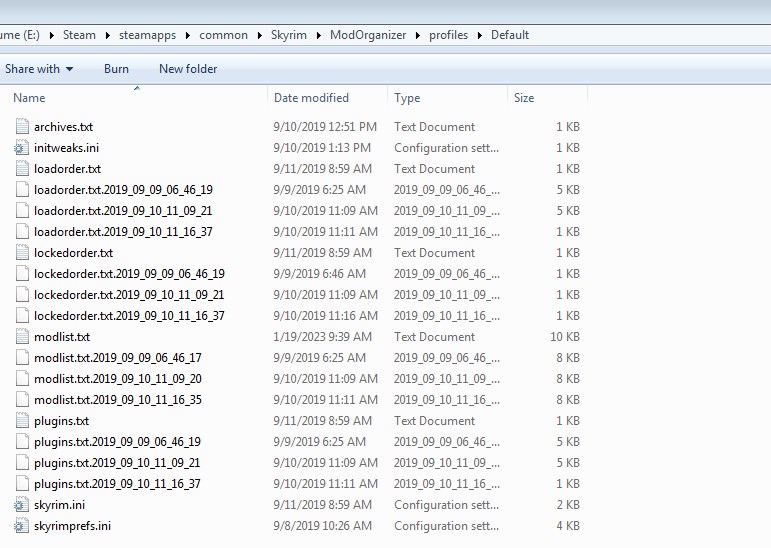Screen dimensions: 771x548
Task: Click icon of plugins.txt.2019_09_09_06_46_19
Action: 22,442
